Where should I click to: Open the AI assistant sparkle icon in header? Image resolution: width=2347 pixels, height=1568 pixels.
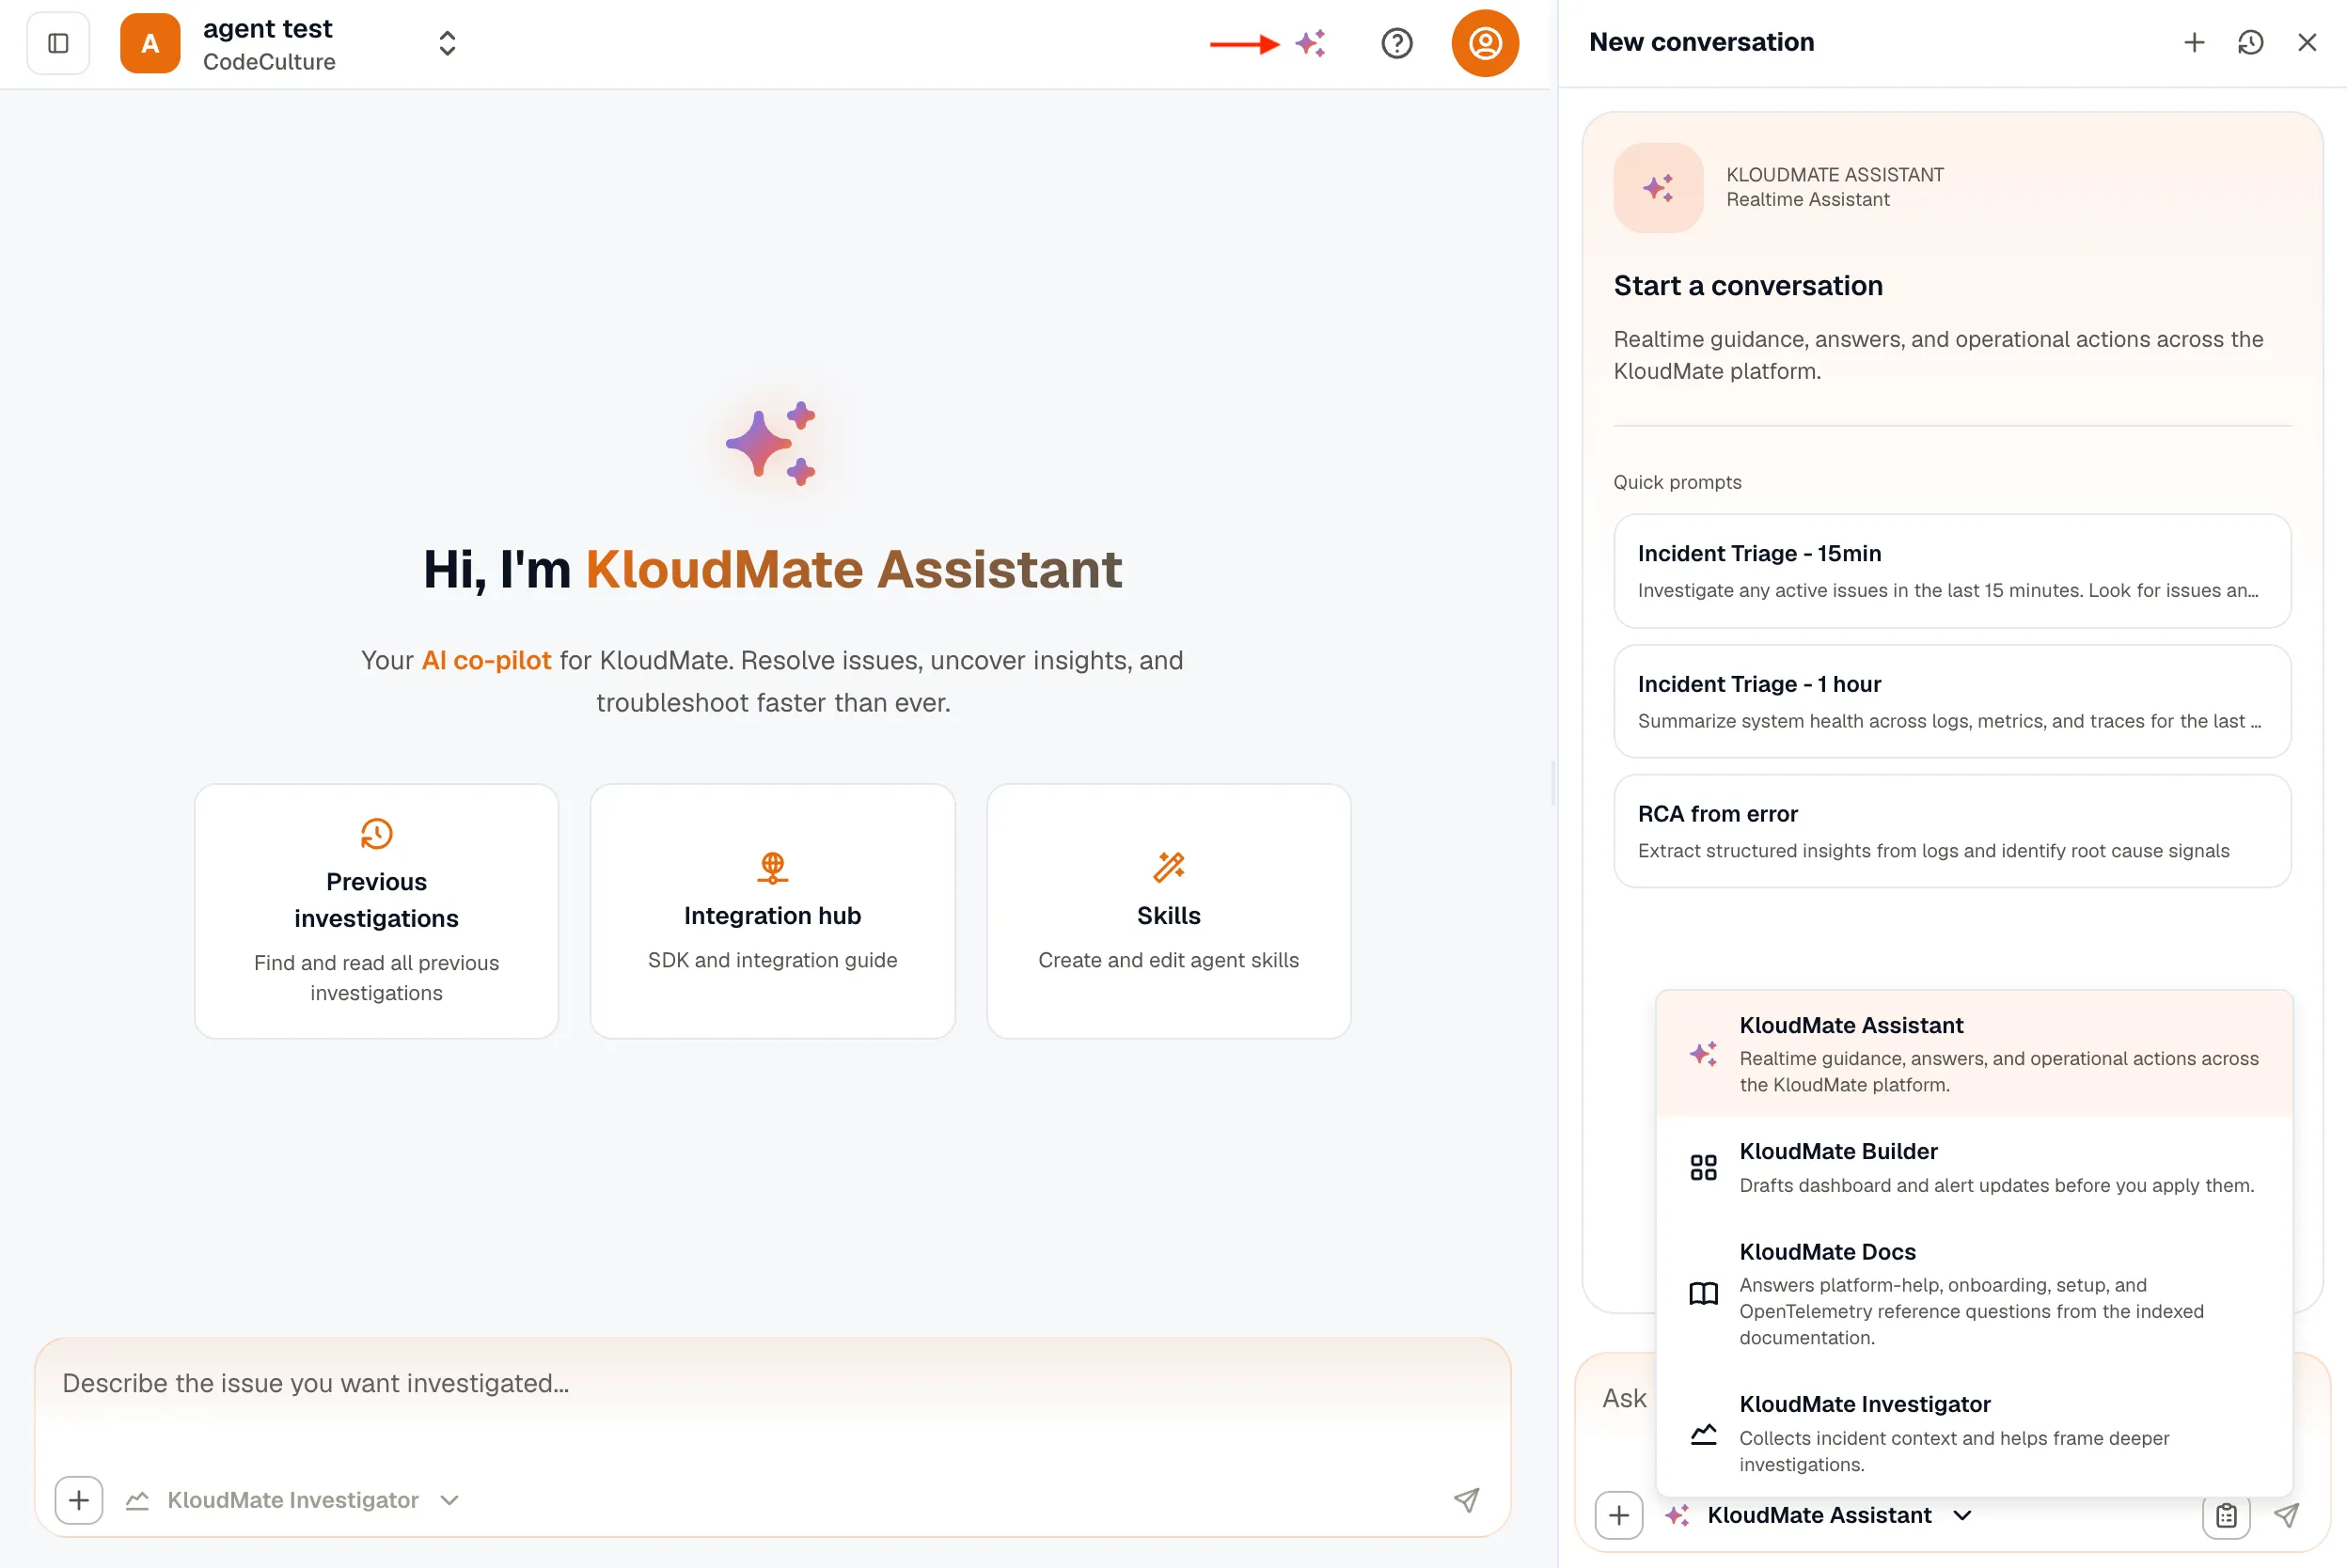1310,43
